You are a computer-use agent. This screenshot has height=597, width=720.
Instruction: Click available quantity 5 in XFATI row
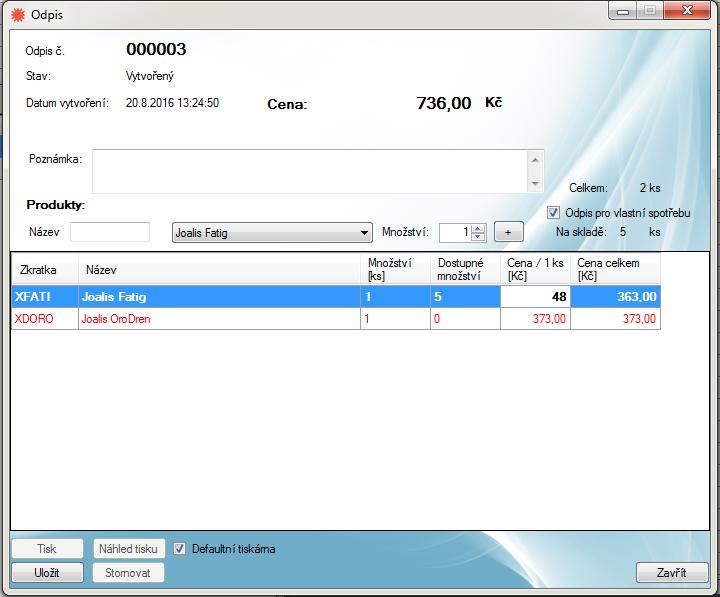(x=465, y=297)
